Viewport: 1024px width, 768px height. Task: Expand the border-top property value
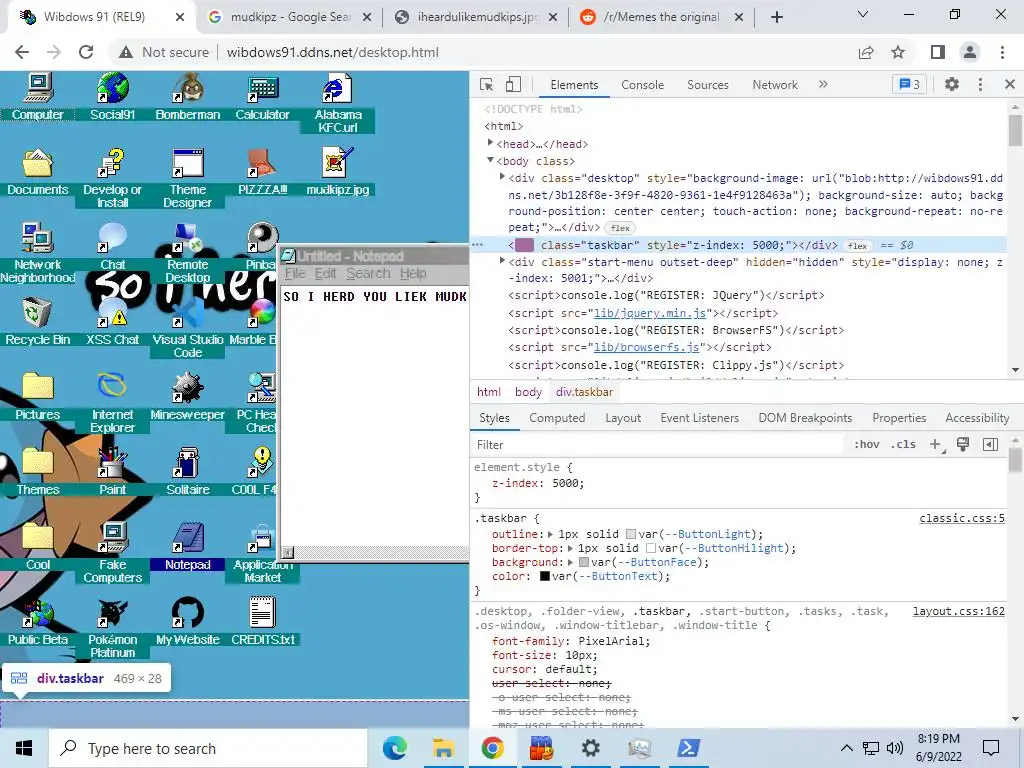tap(571, 549)
